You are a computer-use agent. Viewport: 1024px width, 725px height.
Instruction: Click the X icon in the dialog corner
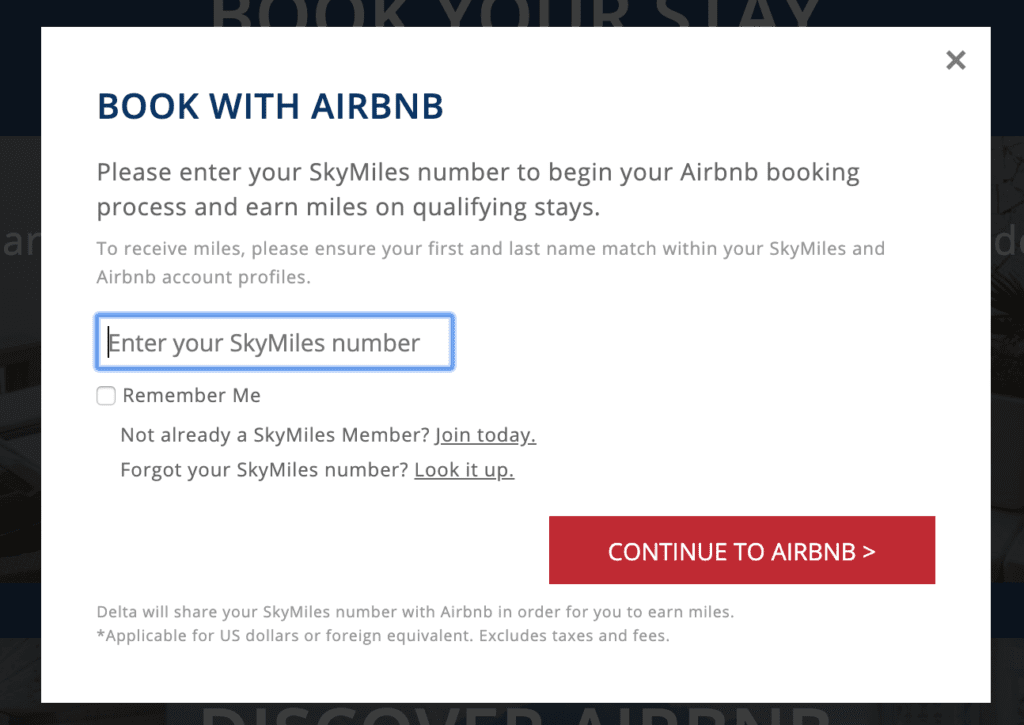click(x=955, y=60)
